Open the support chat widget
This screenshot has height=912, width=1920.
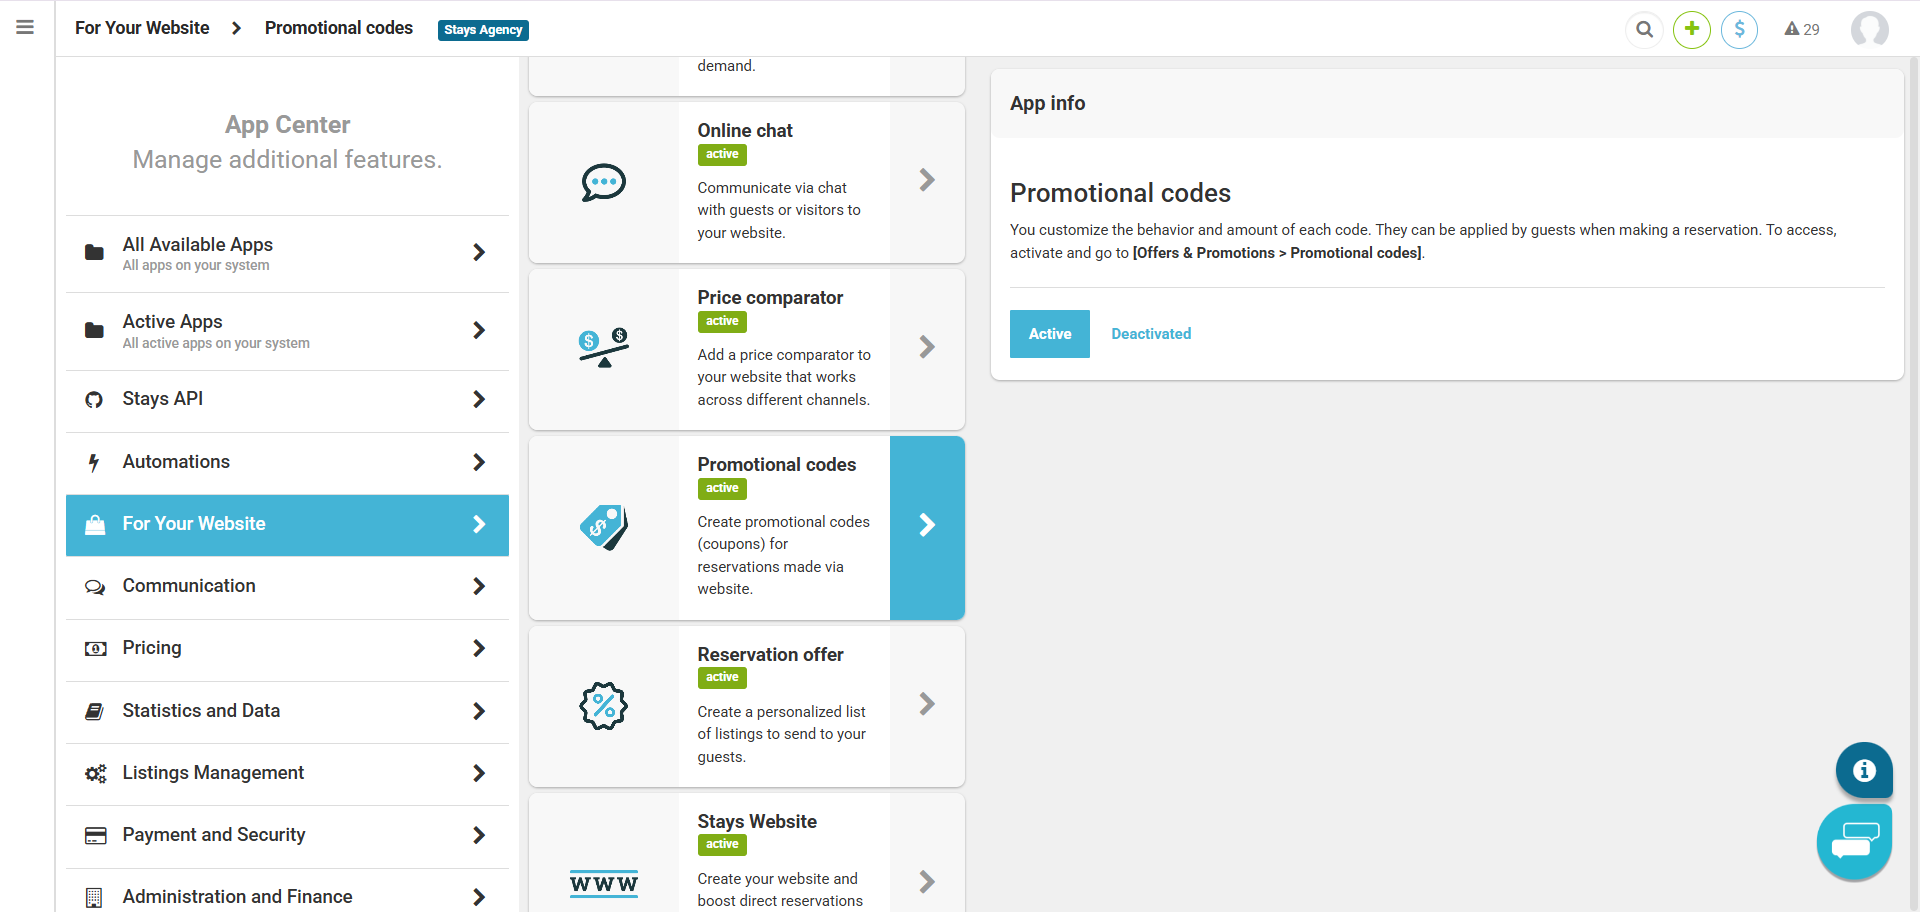1855,842
